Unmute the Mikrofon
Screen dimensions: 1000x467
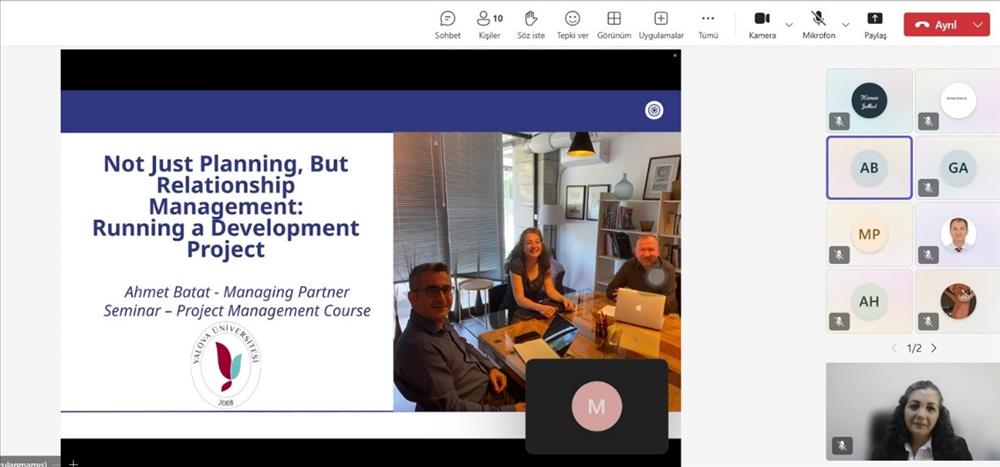(818, 25)
